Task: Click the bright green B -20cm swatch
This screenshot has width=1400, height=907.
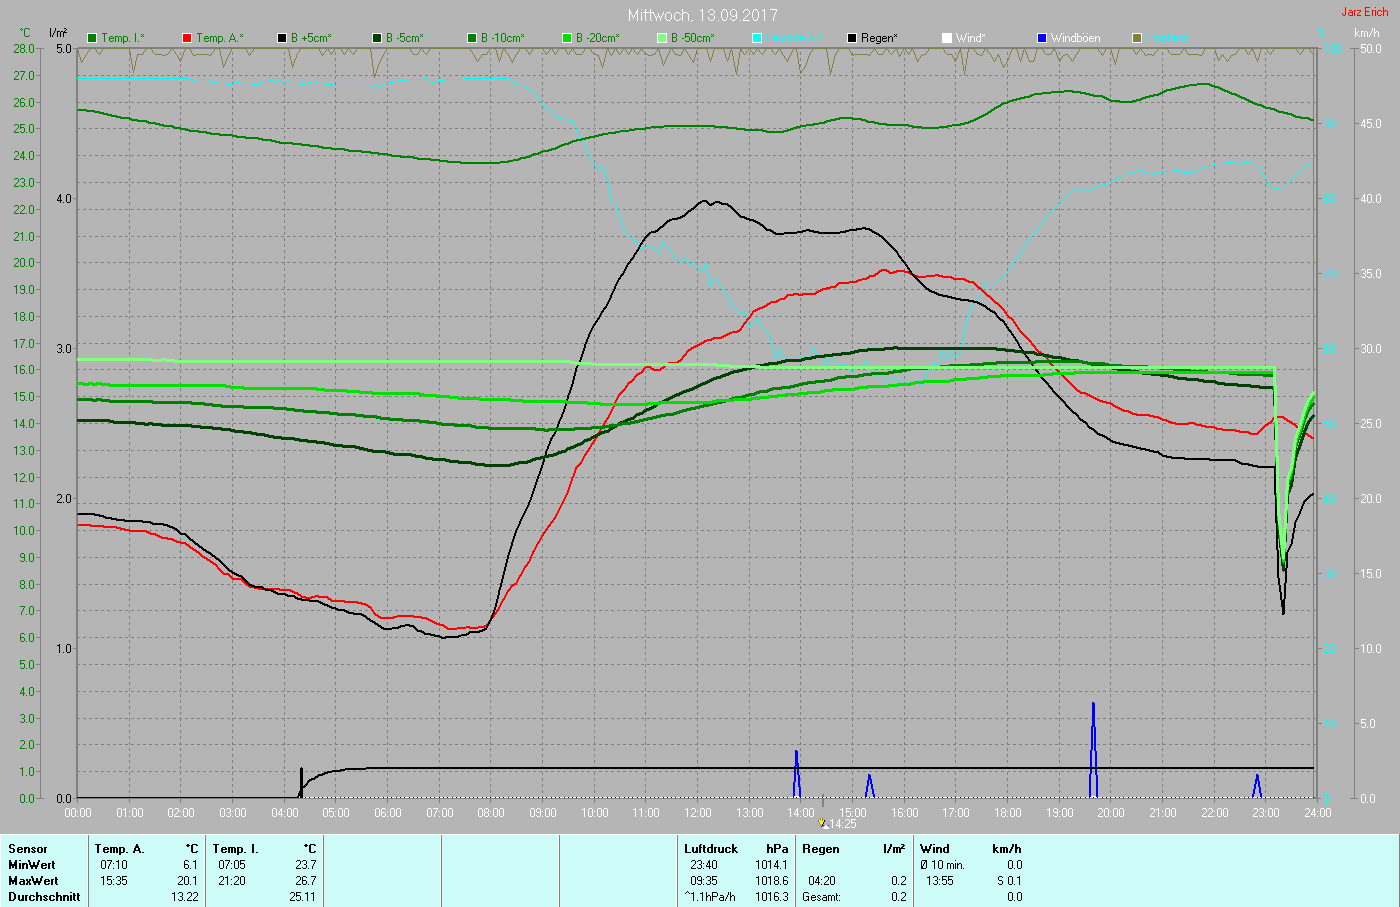Action: pyautogui.click(x=568, y=38)
